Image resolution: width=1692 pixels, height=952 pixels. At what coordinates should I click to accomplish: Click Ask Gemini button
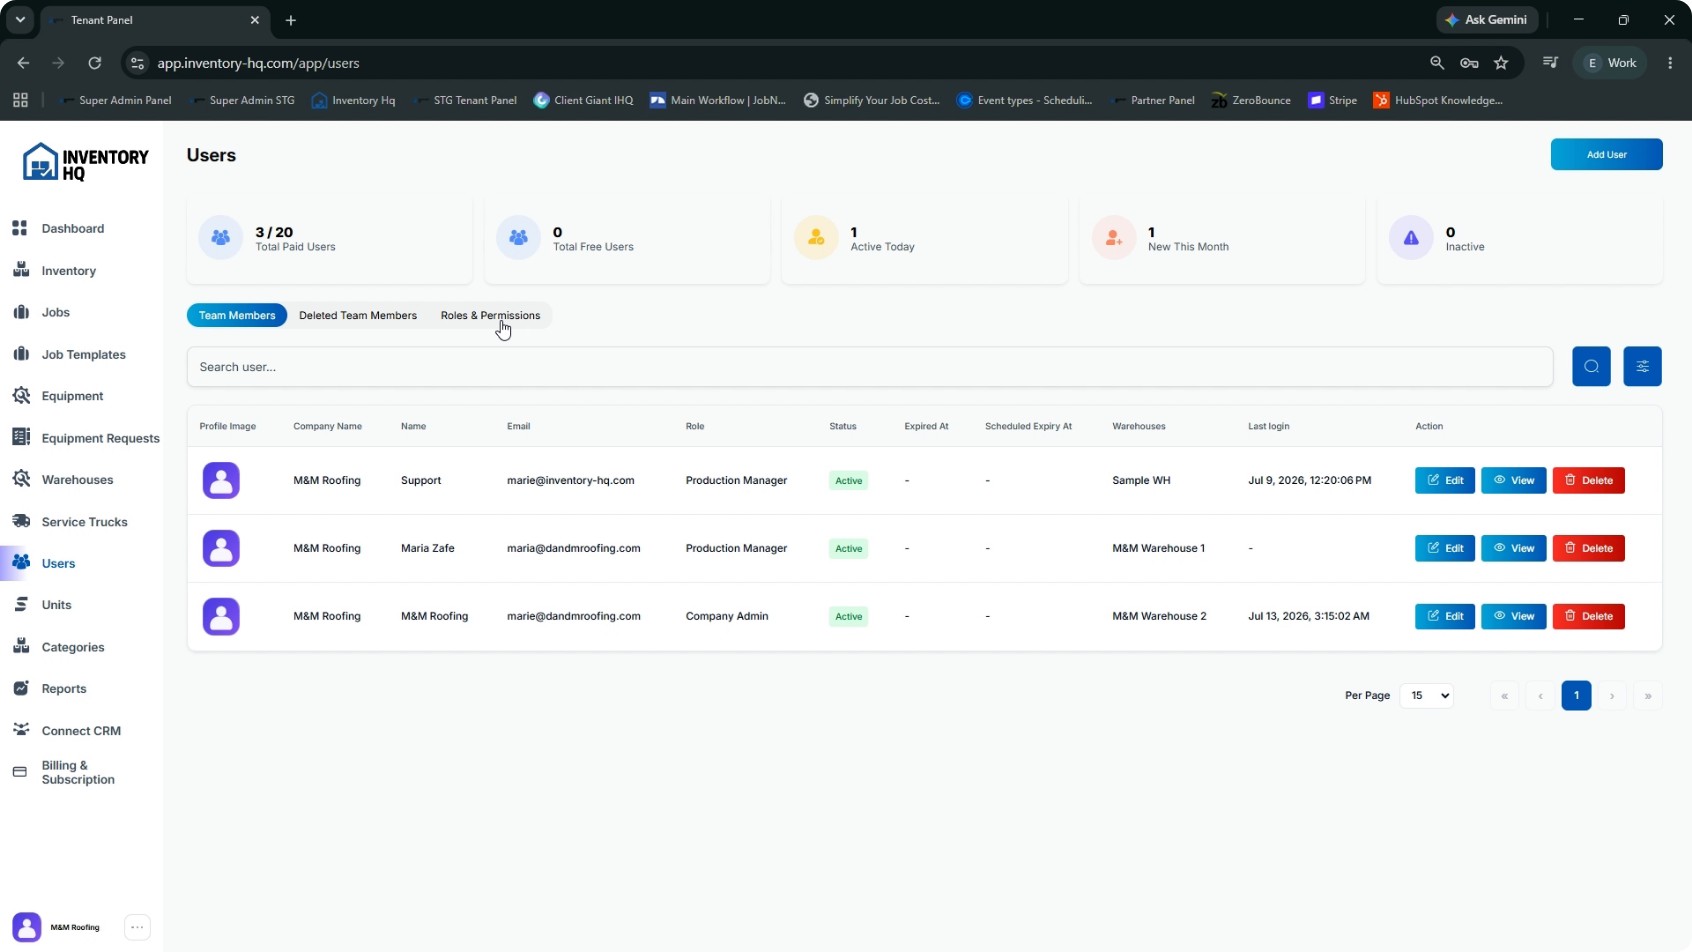(1486, 20)
